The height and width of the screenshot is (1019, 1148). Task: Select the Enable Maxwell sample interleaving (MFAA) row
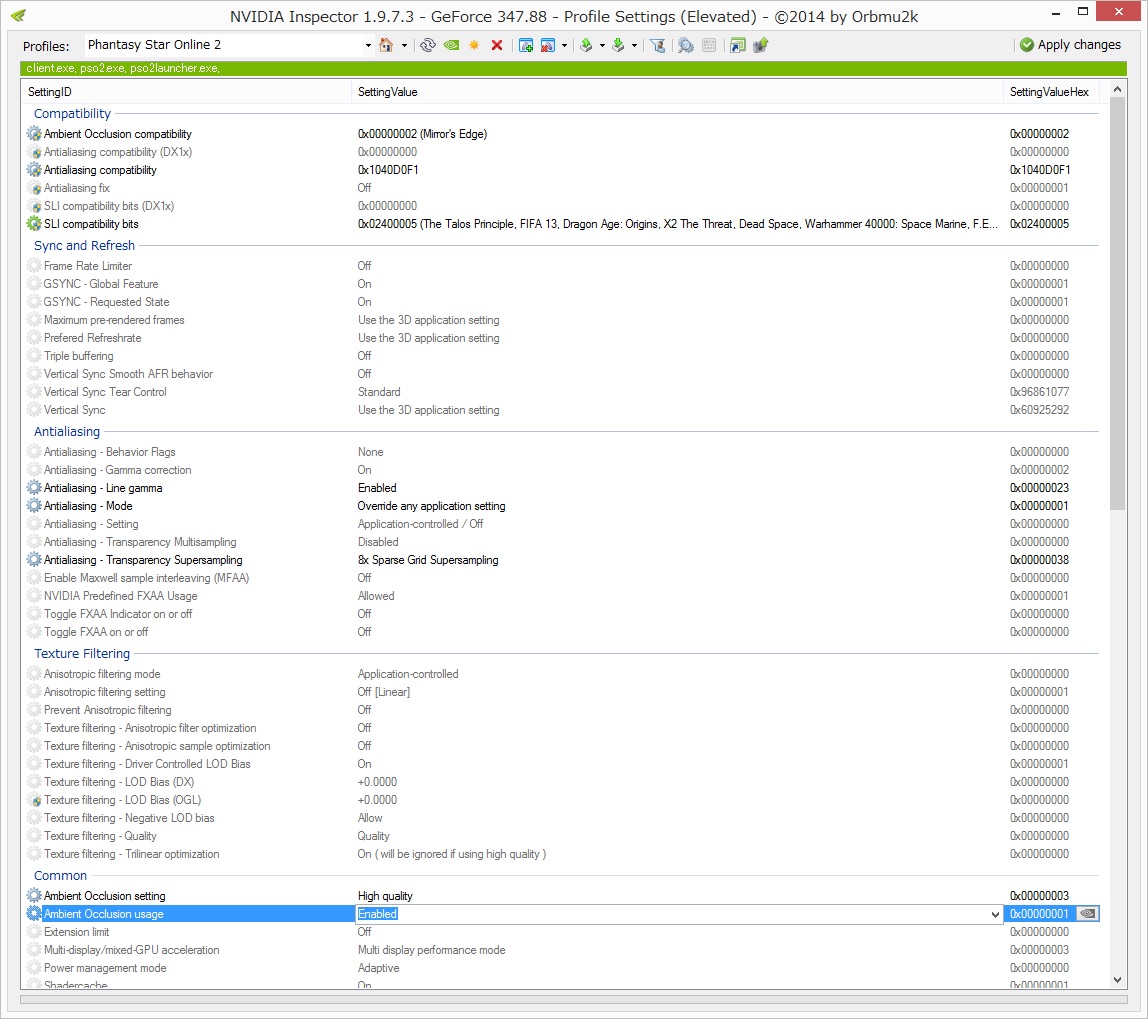point(562,578)
